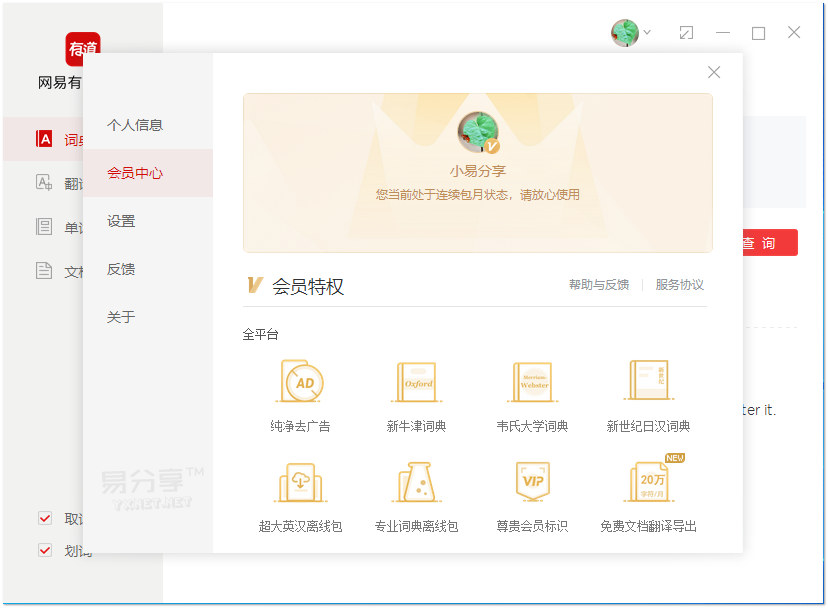Open the 韦氏大学词典 Webster dictionary icon
Screen dimensions: 828x608
532,382
